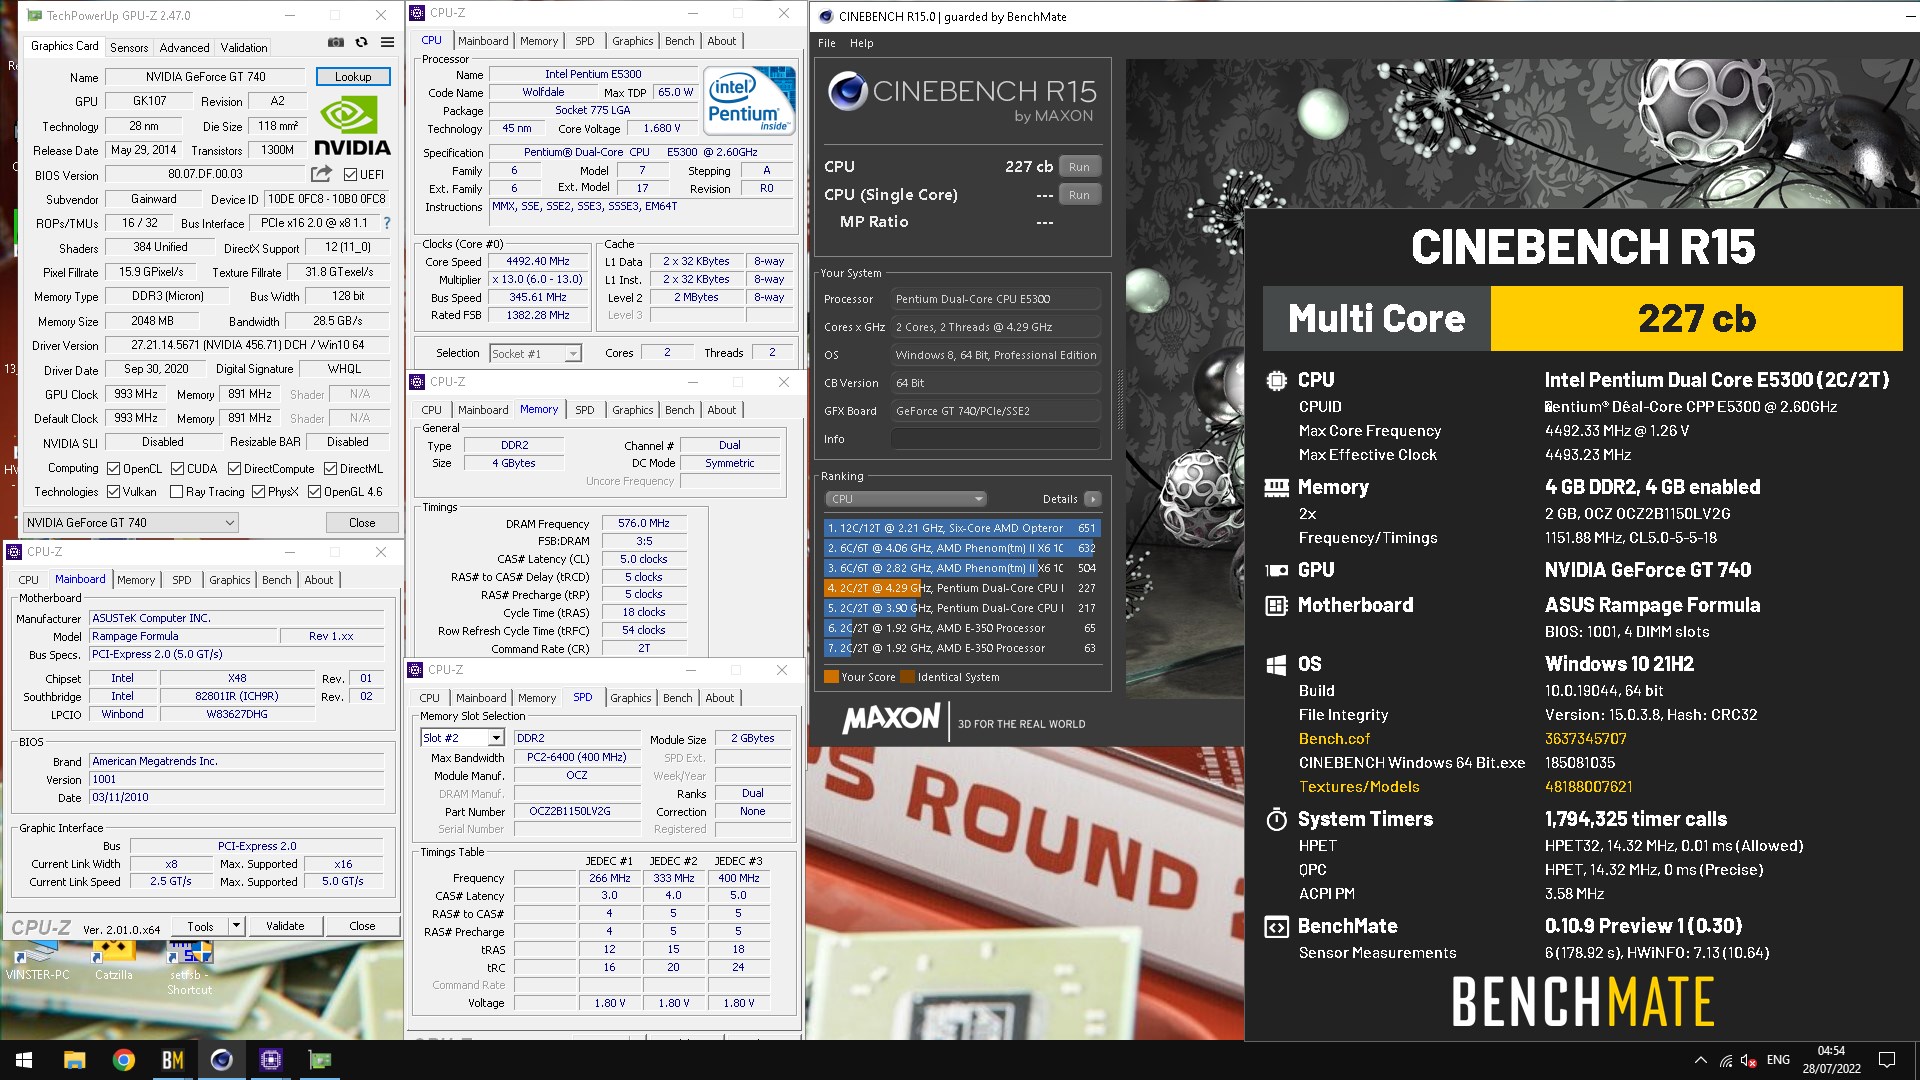Toggle the OpenGL 4.6 checkbox
Viewport: 1920px width, 1080px height.
[x=315, y=491]
